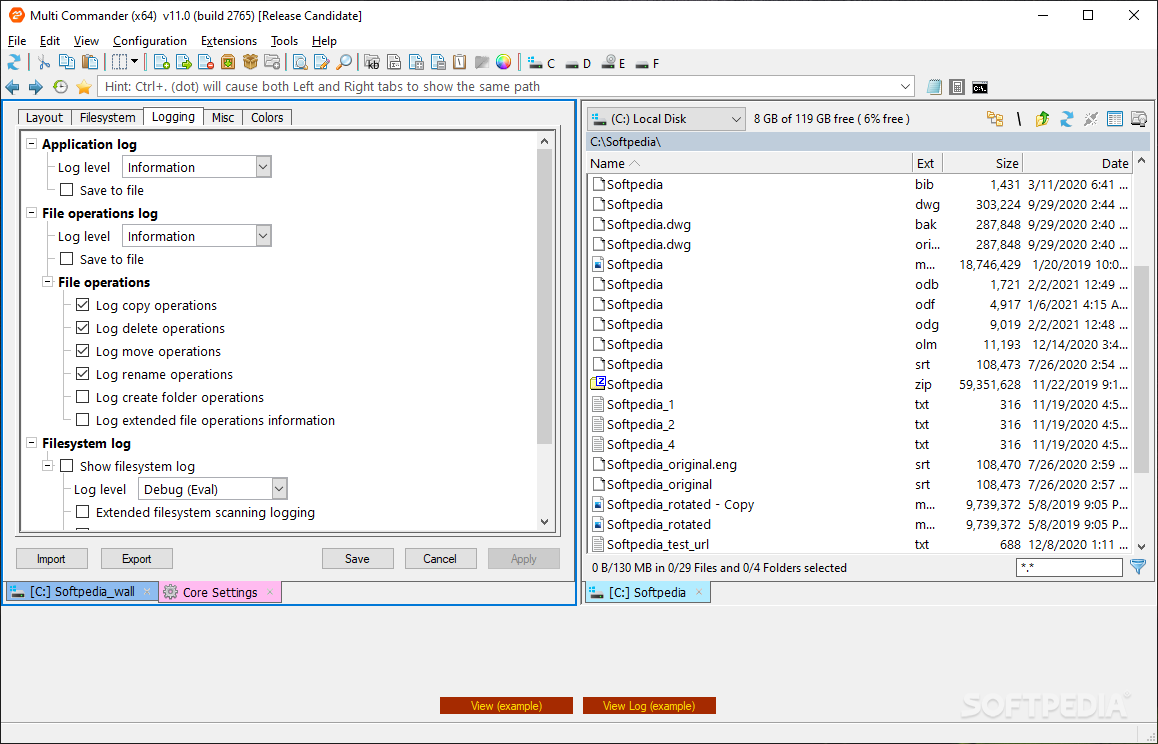Click the Paste clipboard icon
This screenshot has width=1158, height=744.
90,63
